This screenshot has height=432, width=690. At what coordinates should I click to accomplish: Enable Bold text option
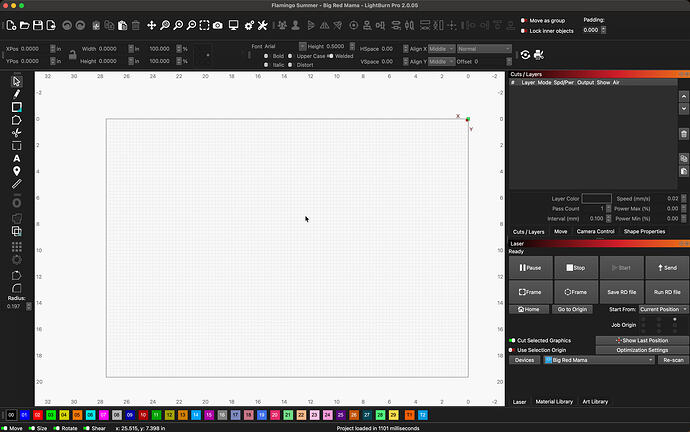(x=266, y=56)
